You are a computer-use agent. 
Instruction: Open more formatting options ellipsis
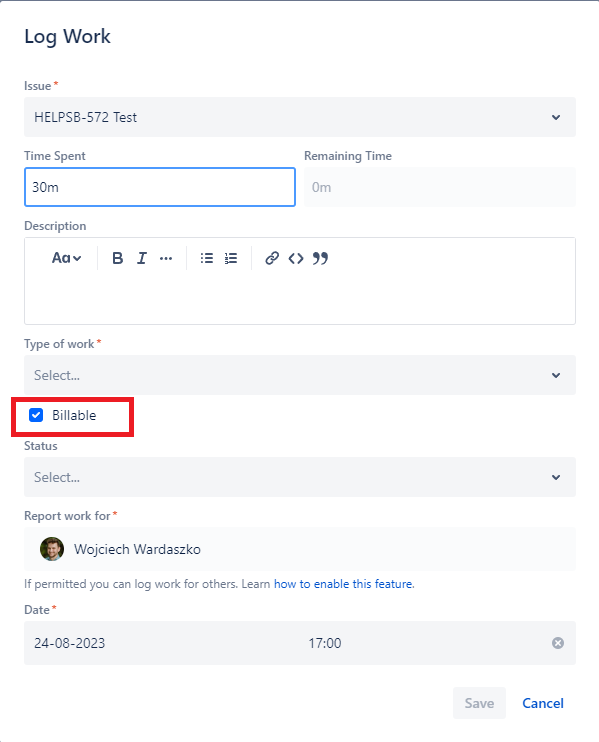pos(166,258)
